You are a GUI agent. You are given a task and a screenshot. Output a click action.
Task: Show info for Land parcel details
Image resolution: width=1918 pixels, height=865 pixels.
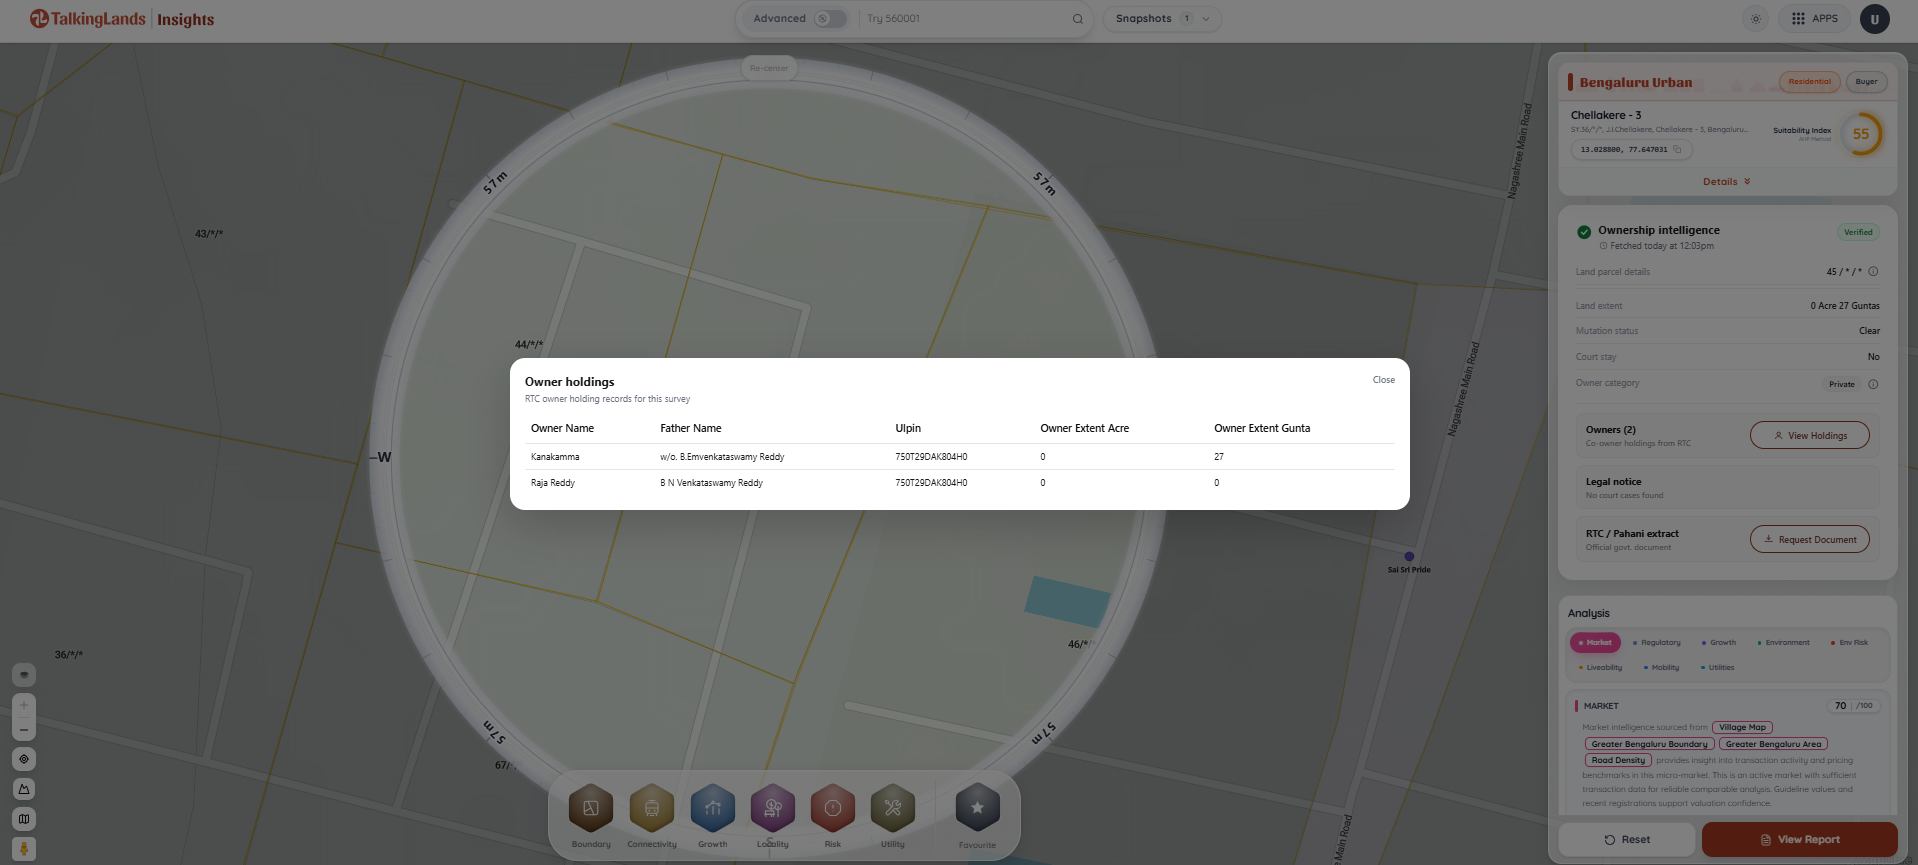[x=1873, y=272]
